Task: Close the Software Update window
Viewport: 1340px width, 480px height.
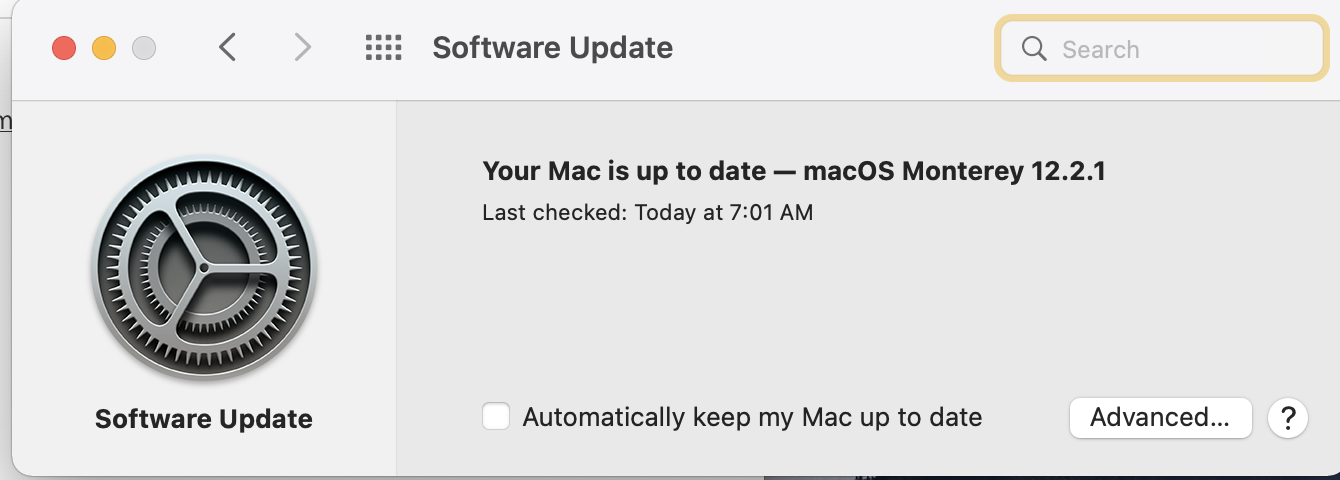Action: [64, 48]
